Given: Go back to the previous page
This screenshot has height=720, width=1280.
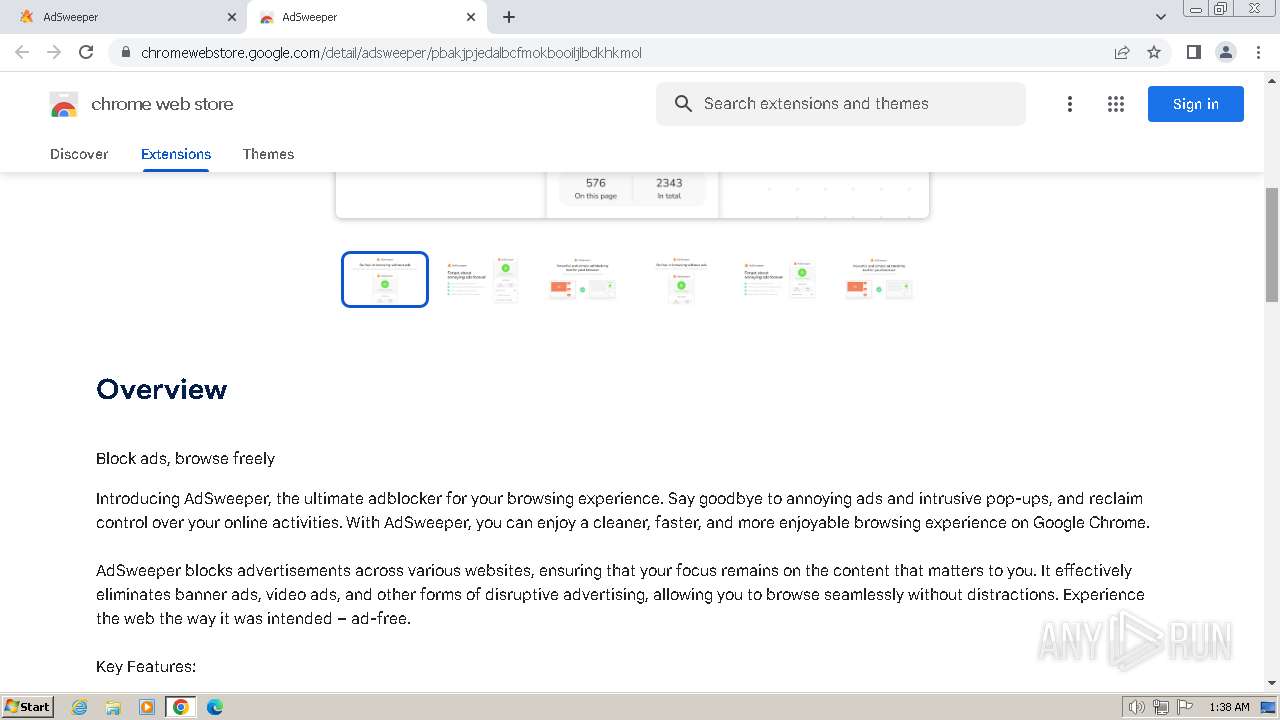Looking at the screenshot, I should 22,52.
